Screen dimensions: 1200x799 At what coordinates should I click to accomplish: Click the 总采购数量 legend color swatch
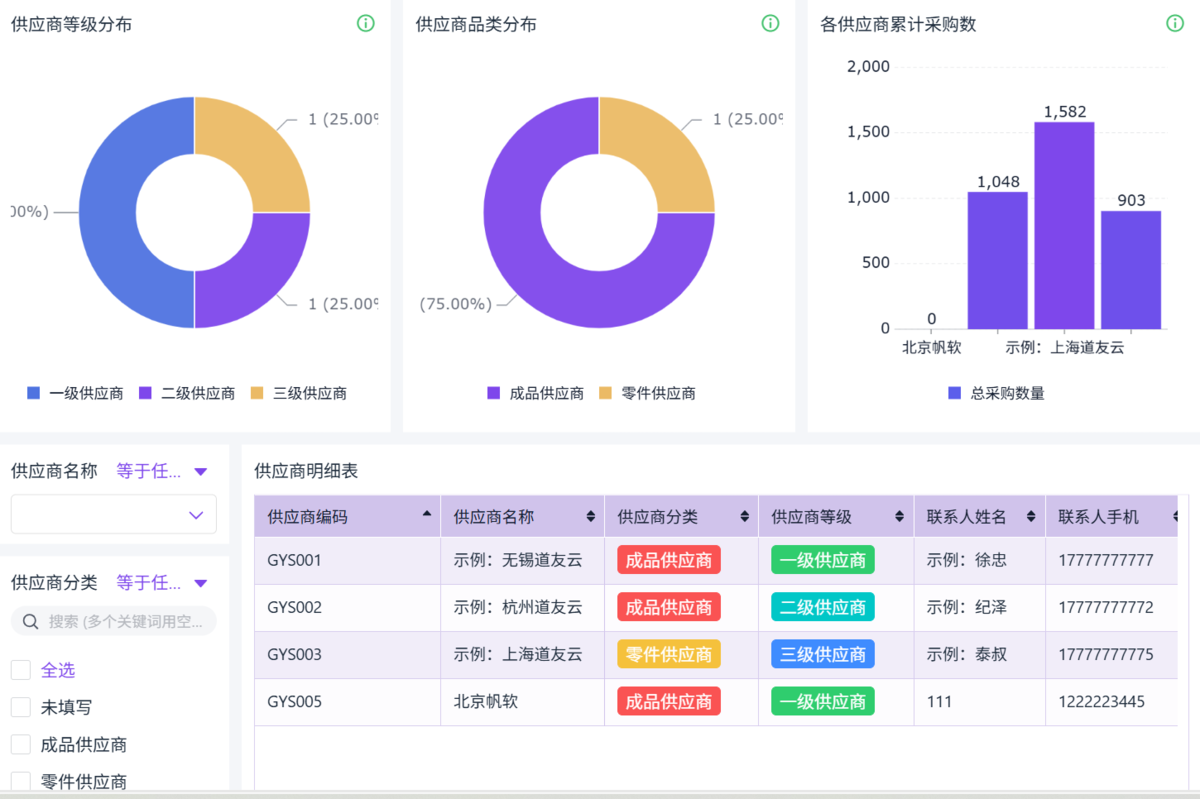954,393
